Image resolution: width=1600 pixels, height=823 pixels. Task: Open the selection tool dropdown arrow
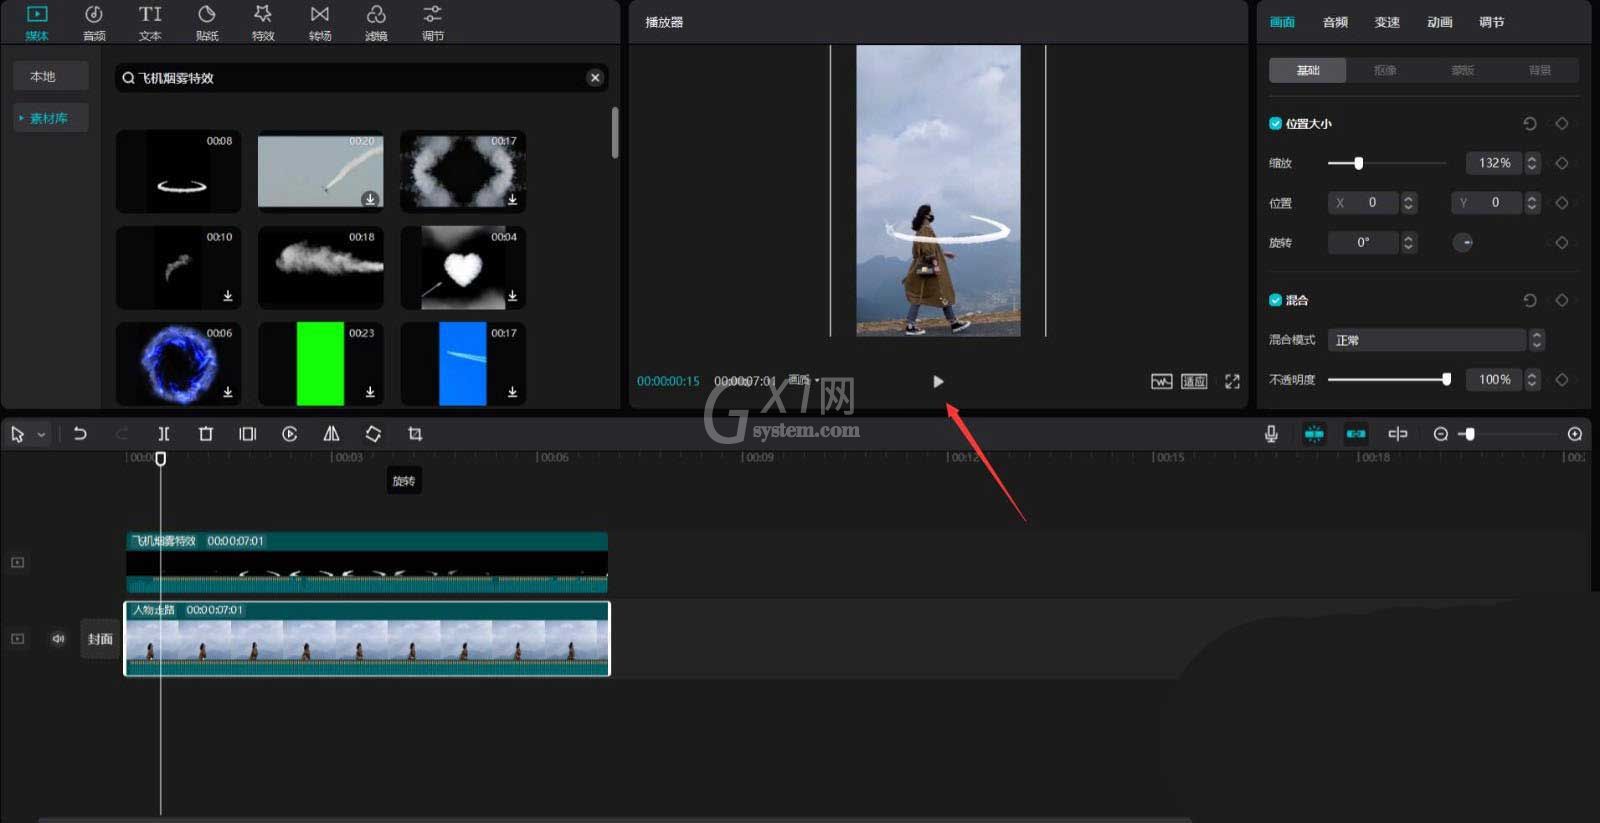coord(41,435)
